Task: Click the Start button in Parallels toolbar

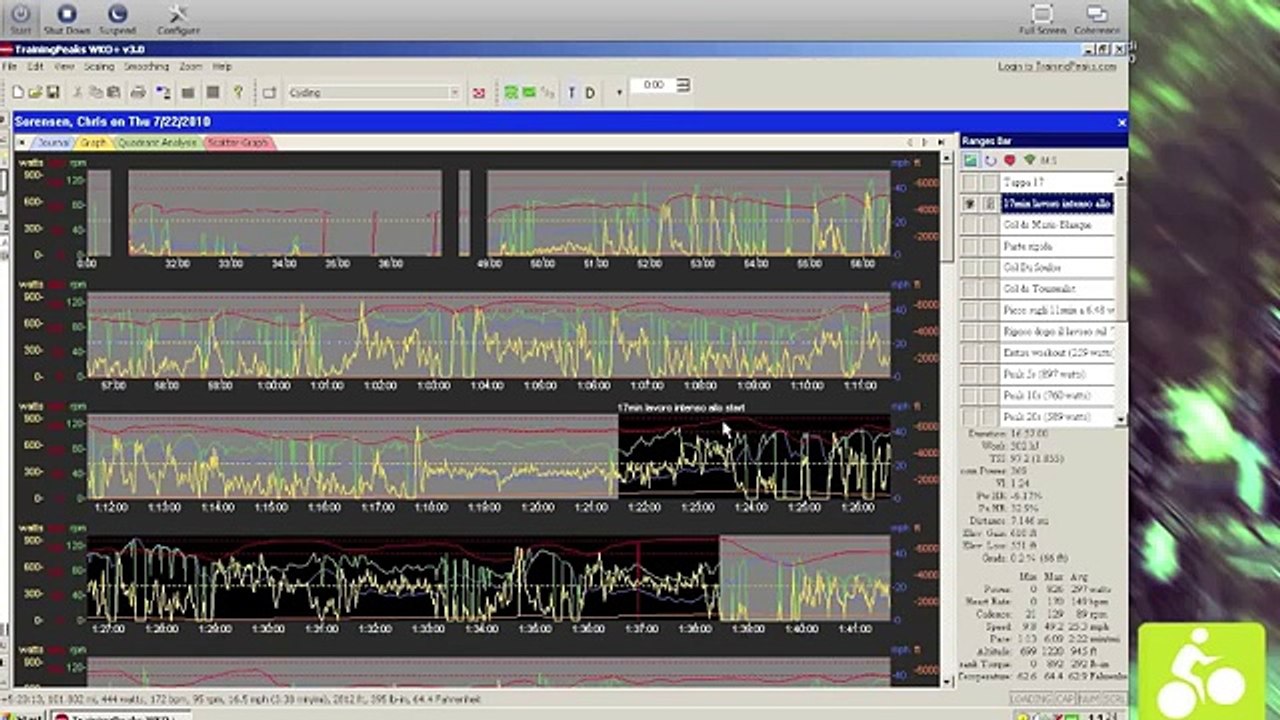Action: pyautogui.click(x=20, y=17)
